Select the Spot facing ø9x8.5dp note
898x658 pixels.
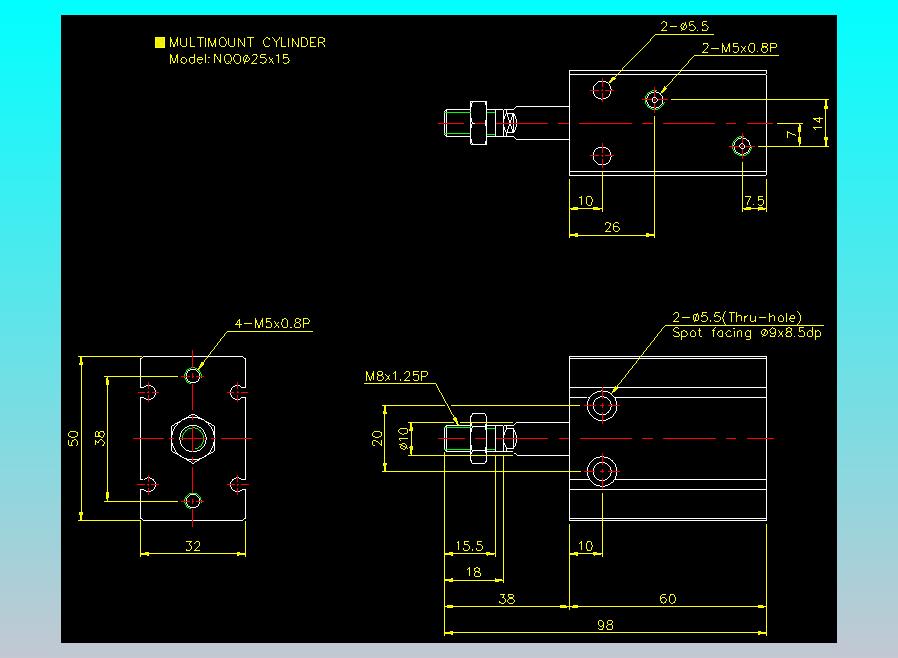click(747, 333)
